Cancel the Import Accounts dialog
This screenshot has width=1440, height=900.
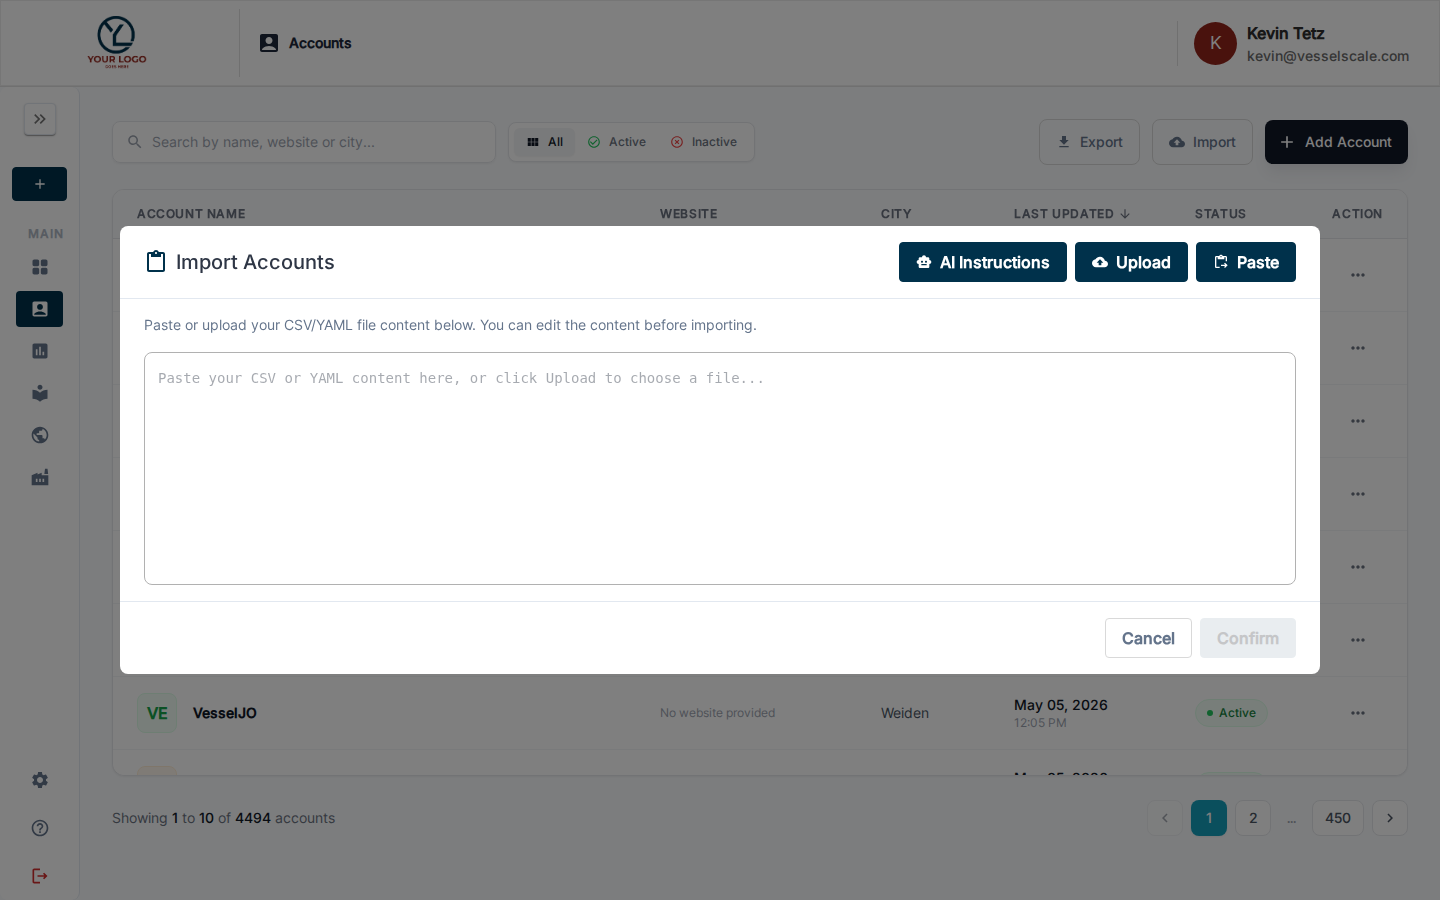(1148, 638)
